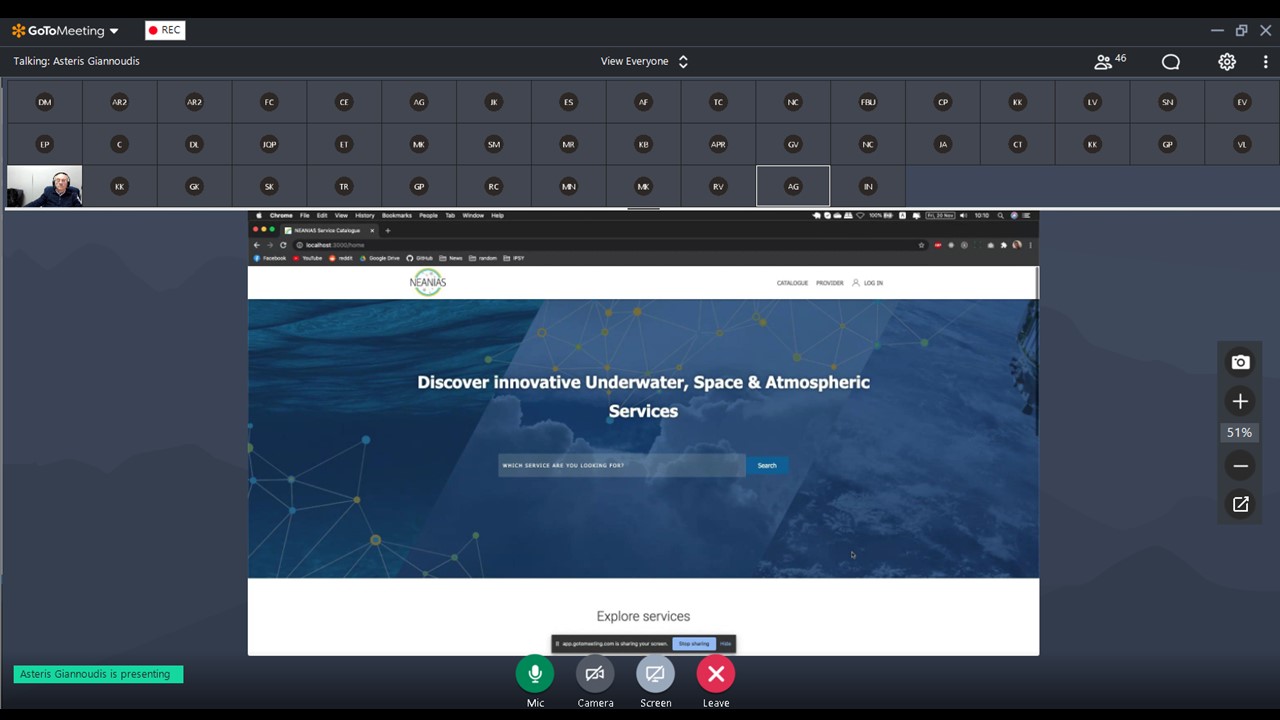Select Asteris Giannoudis webcam thumbnail
Viewport: 1280px width, 720px height.
45,186
